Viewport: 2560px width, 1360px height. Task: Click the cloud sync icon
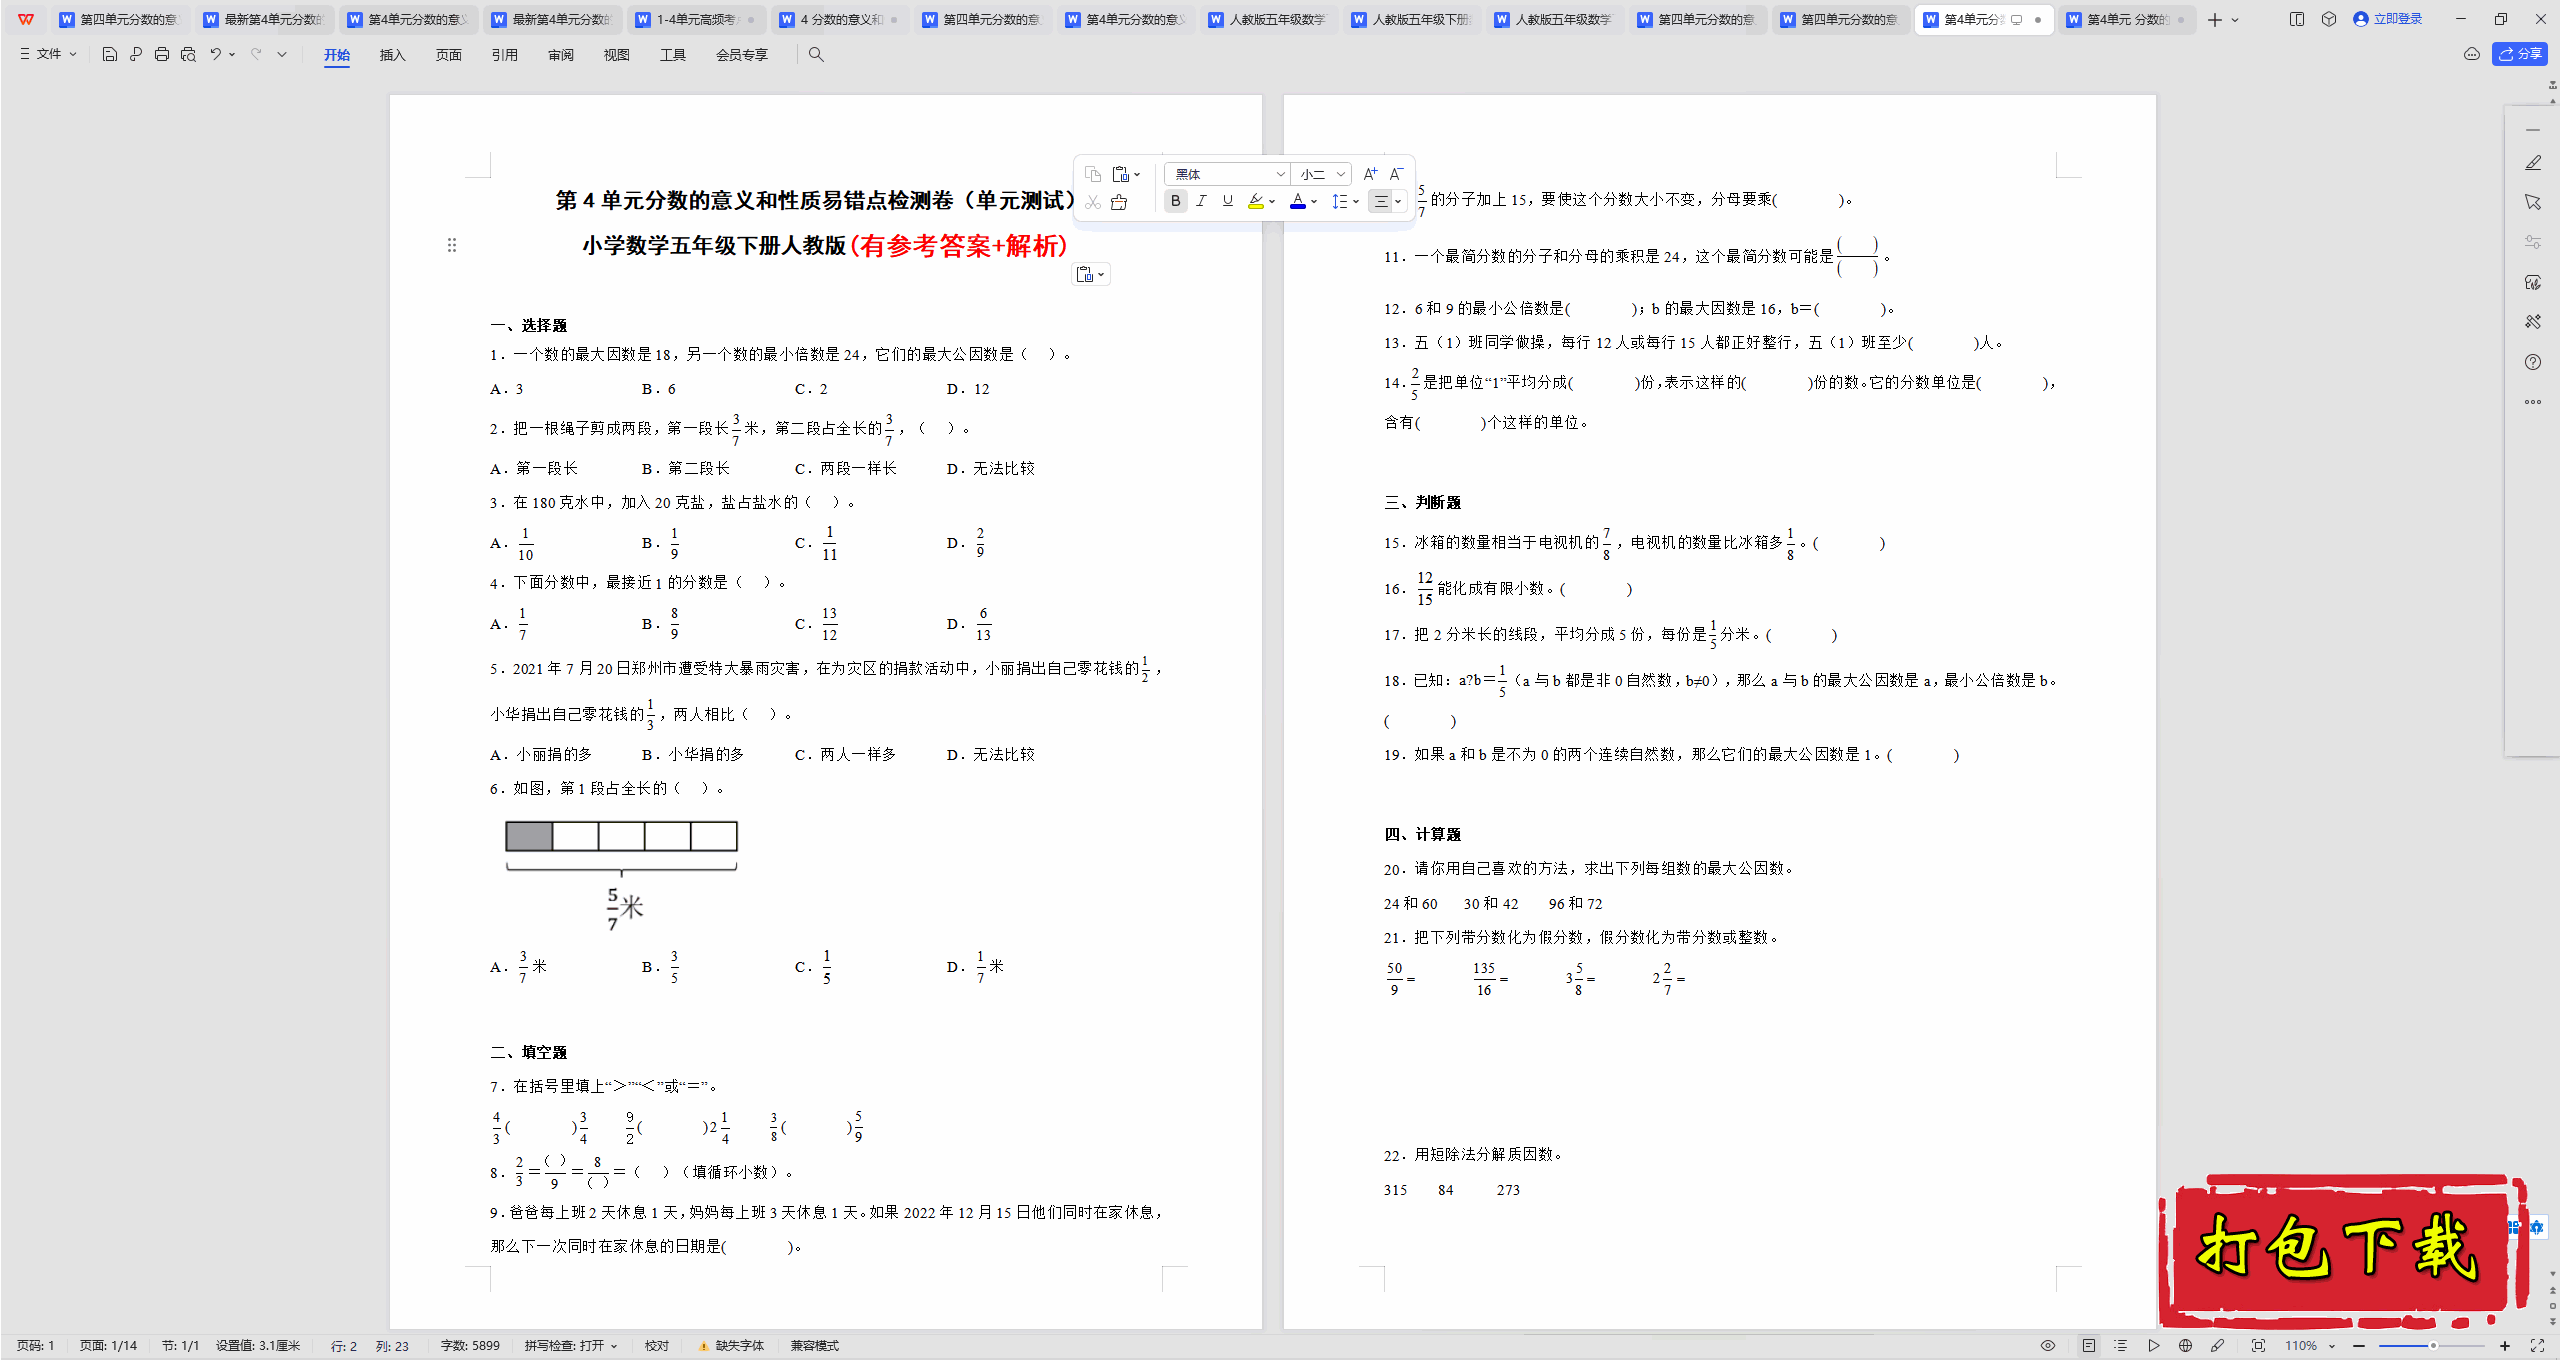pyautogui.click(x=2472, y=54)
